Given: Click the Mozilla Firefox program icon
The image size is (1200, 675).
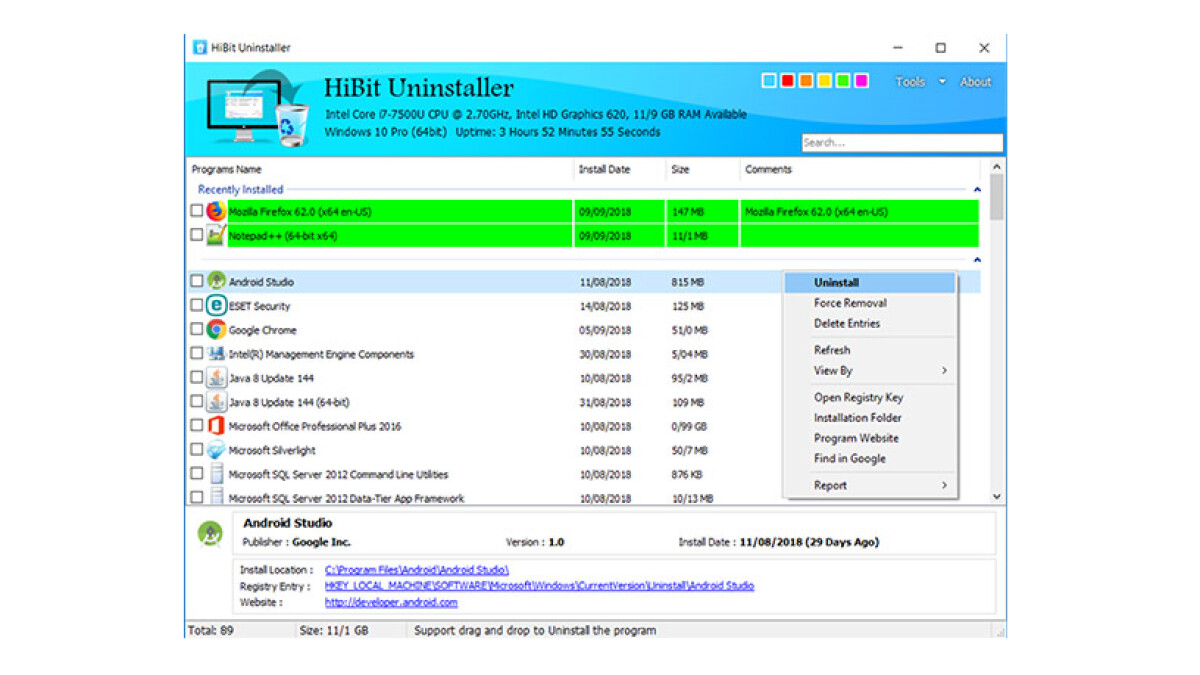Looking at the screenshot, I should click(x=216, y=212).
